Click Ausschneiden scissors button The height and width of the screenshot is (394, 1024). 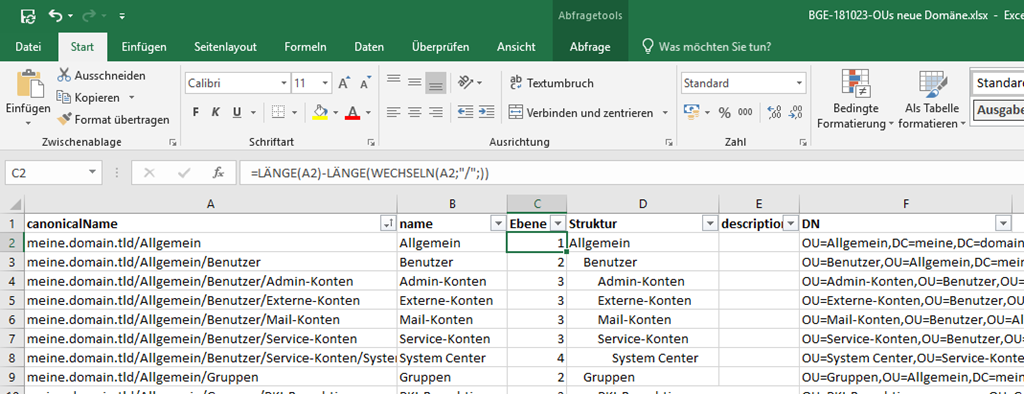coord(101,76)
